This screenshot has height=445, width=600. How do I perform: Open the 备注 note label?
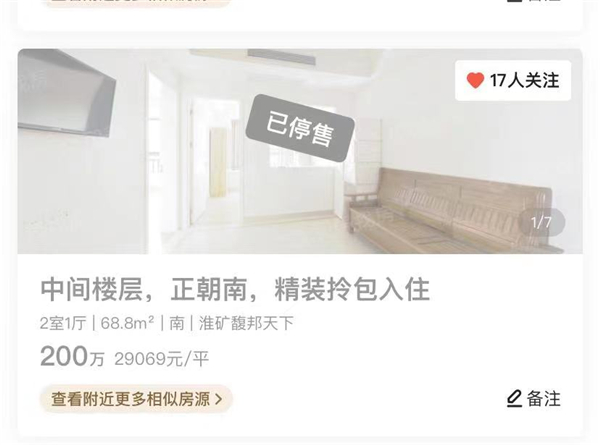[544, 399]
